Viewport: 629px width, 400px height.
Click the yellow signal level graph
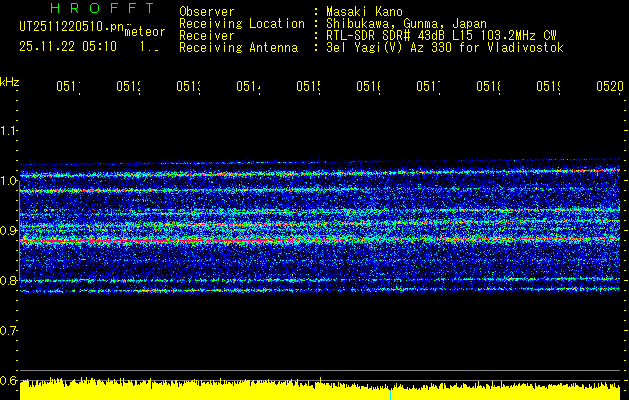320,391
